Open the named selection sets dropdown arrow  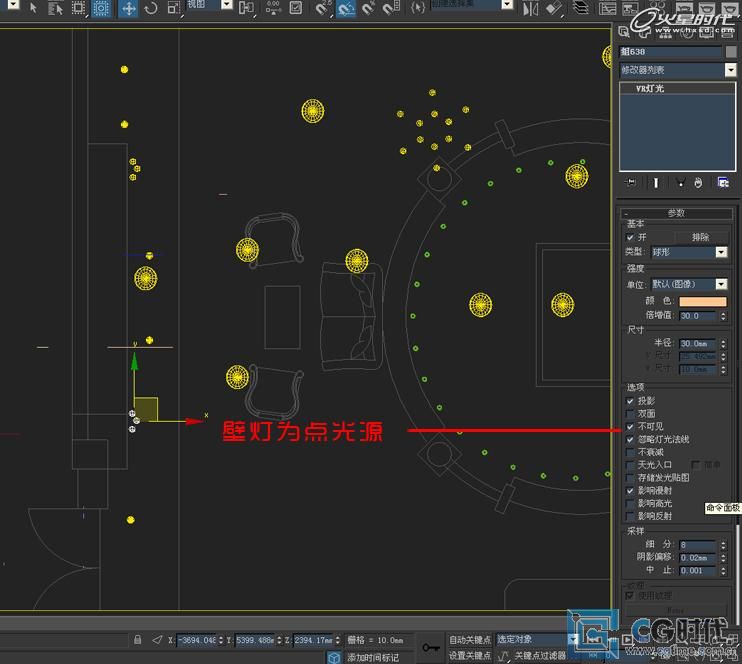click(507, 5)
